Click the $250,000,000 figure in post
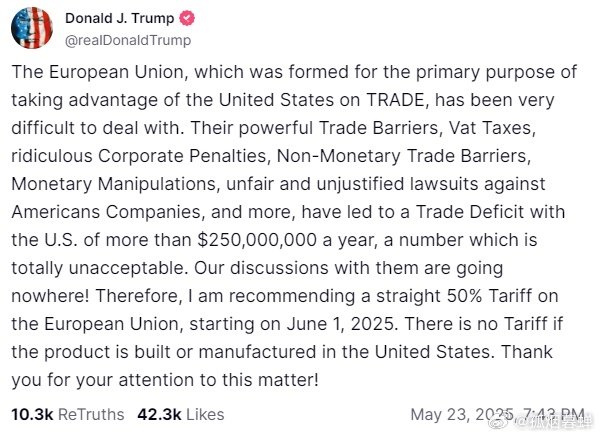600x437 pixels. point(257,240)
